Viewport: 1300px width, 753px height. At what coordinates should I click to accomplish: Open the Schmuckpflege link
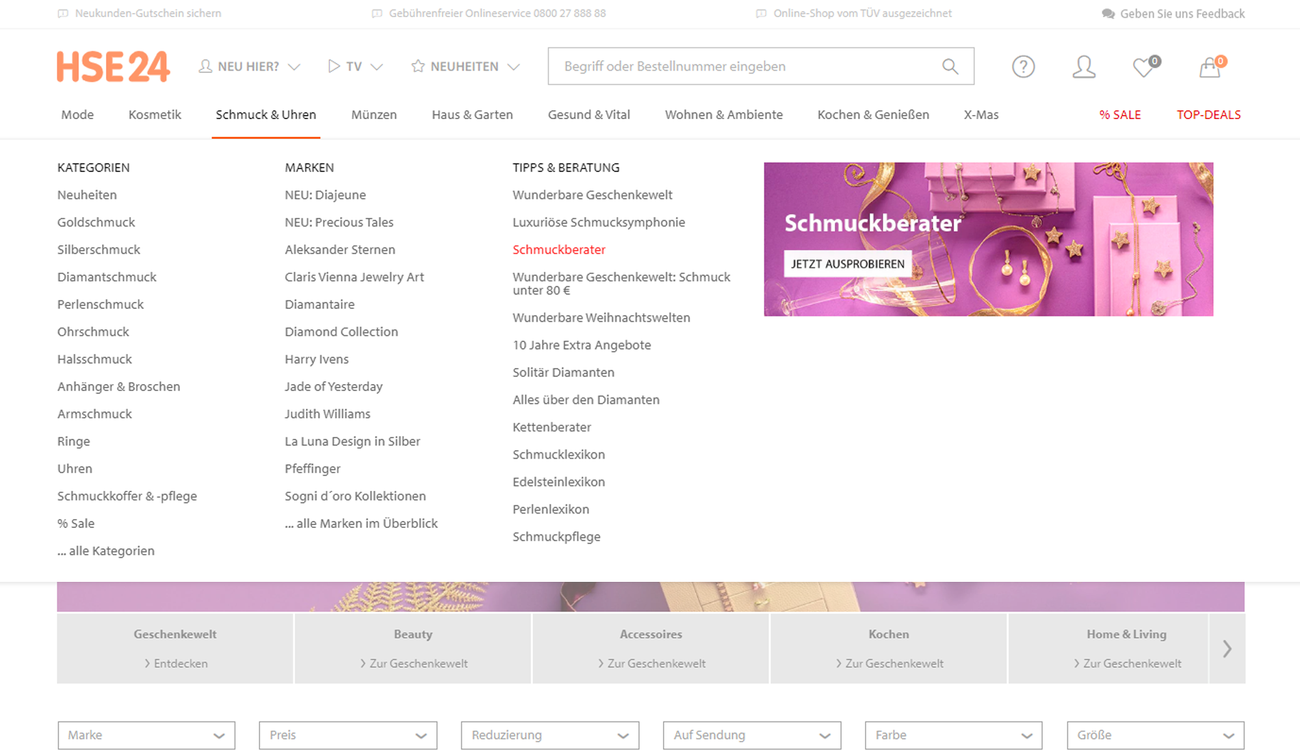[557, 537]
